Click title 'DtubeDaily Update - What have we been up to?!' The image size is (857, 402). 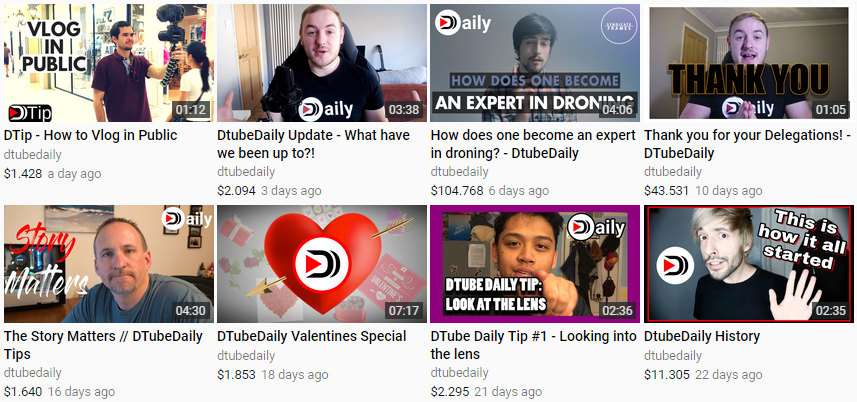(313, 144)
